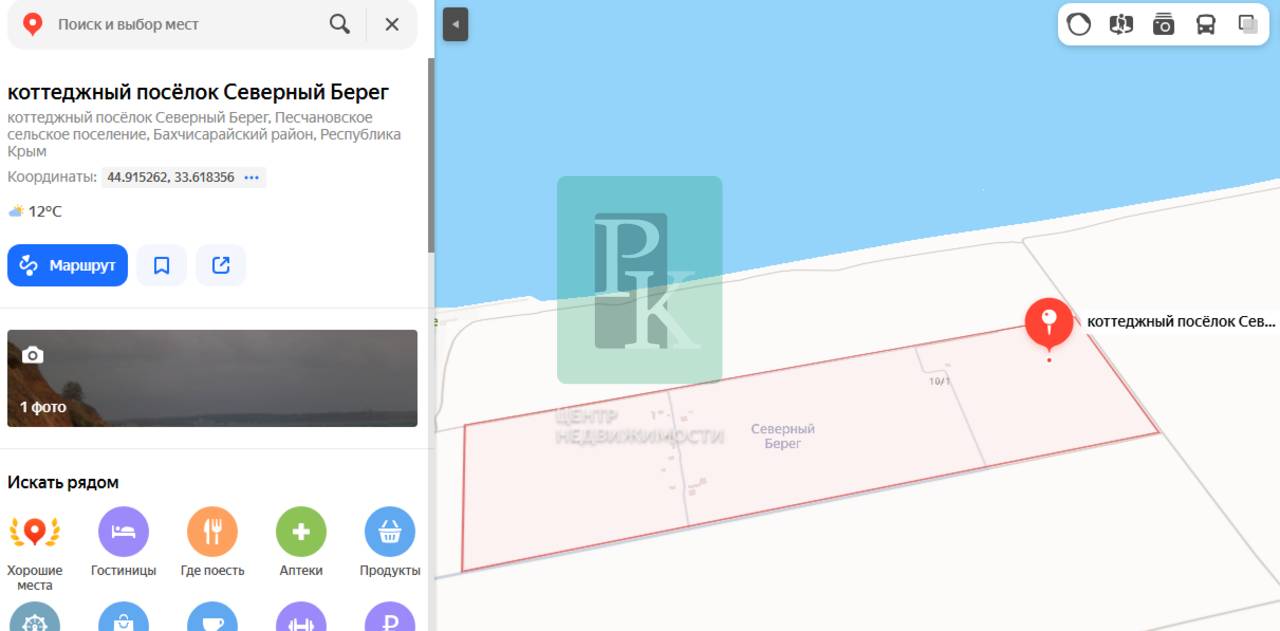Viewport: 1280px width, 631px height.
Task: Open the '1 фото' photo thumbnail
Action: click(x=212, y=378)
